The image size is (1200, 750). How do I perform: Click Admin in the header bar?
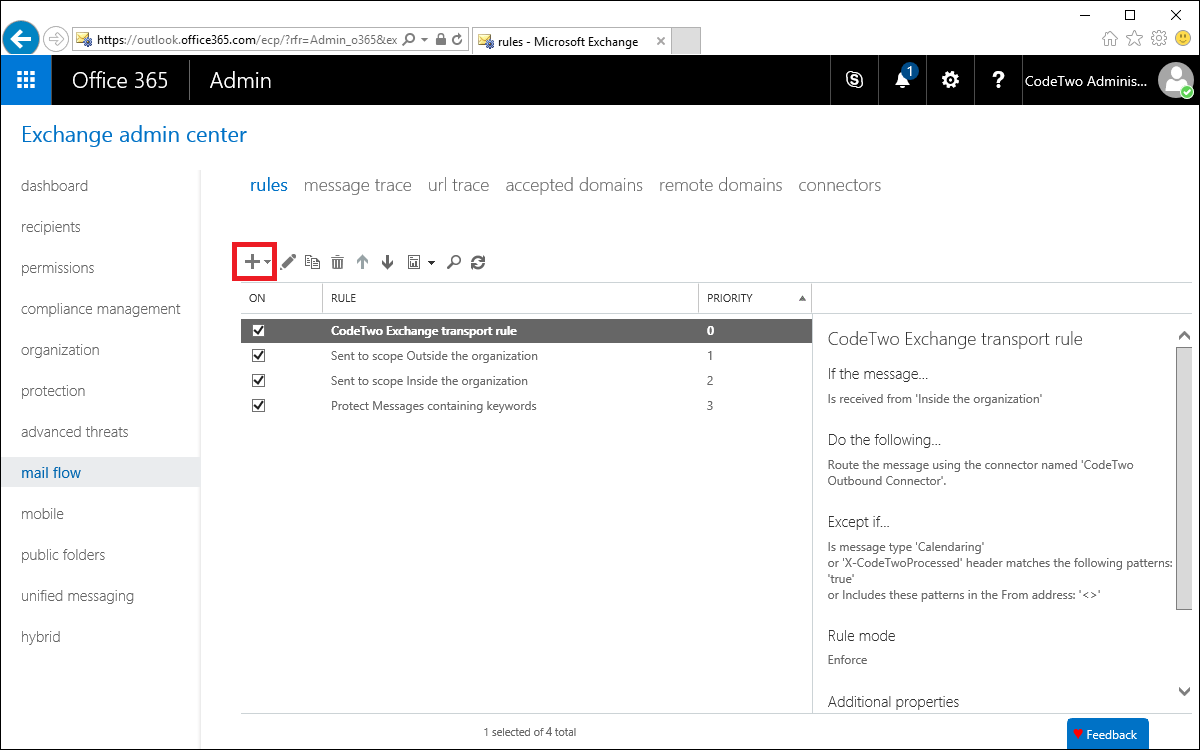(x=240, y=80)
